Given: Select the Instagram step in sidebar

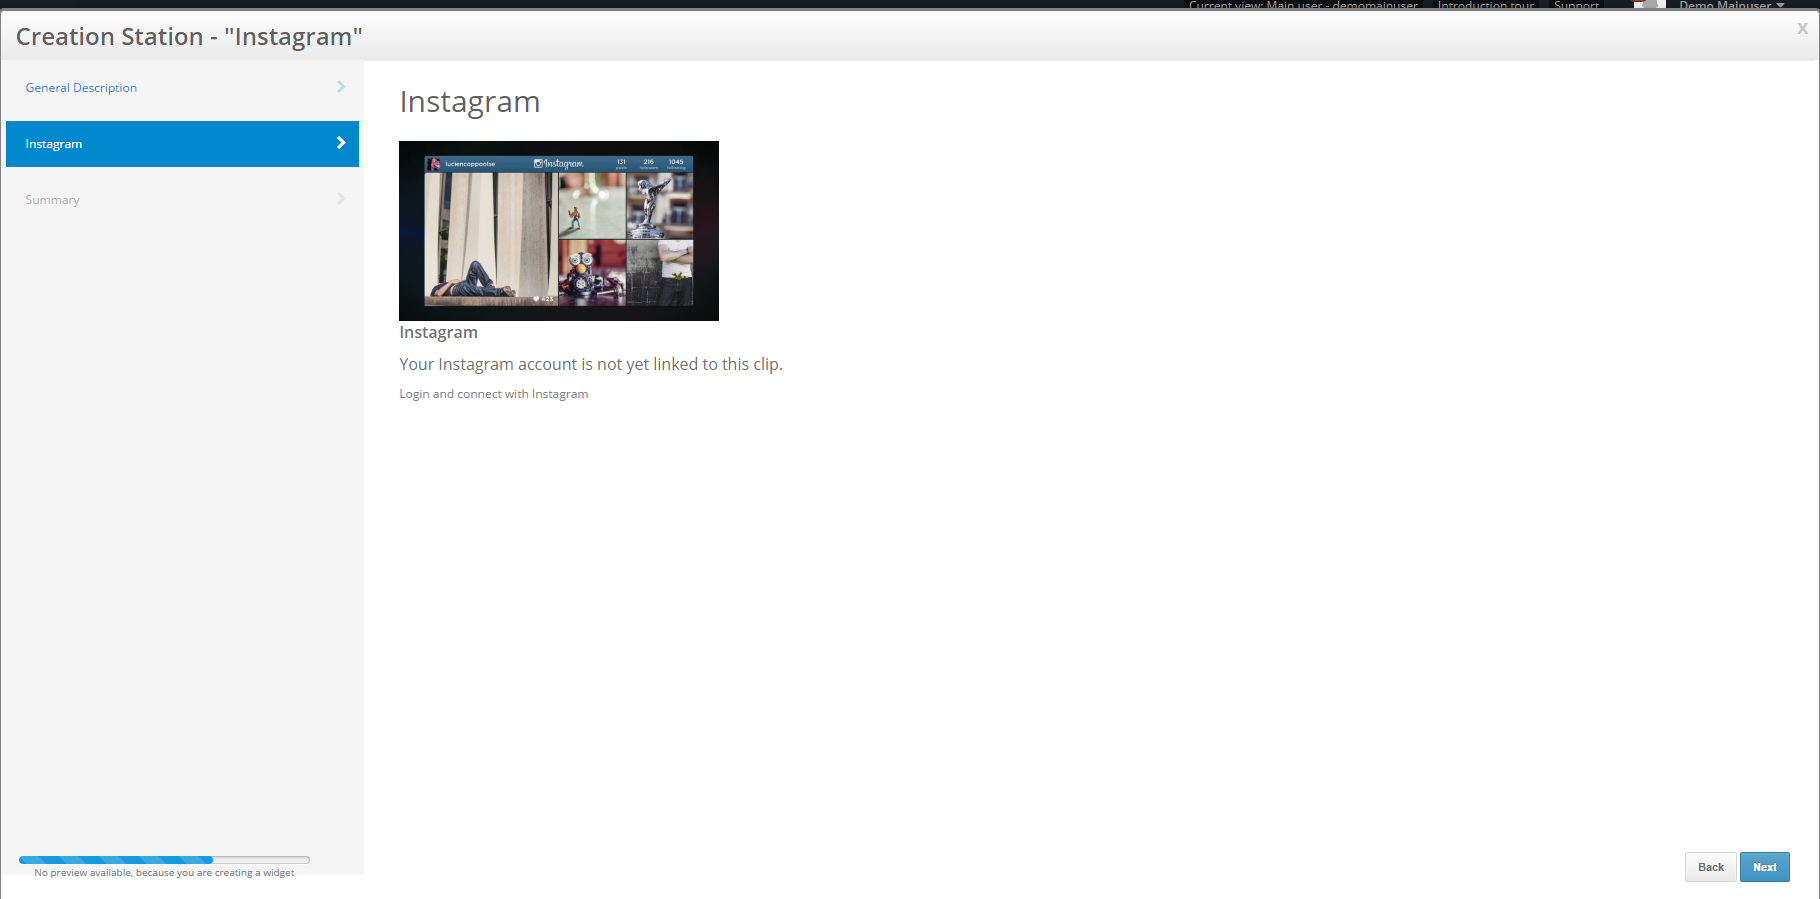Looking at the screenshot, I should coord(182,144).
